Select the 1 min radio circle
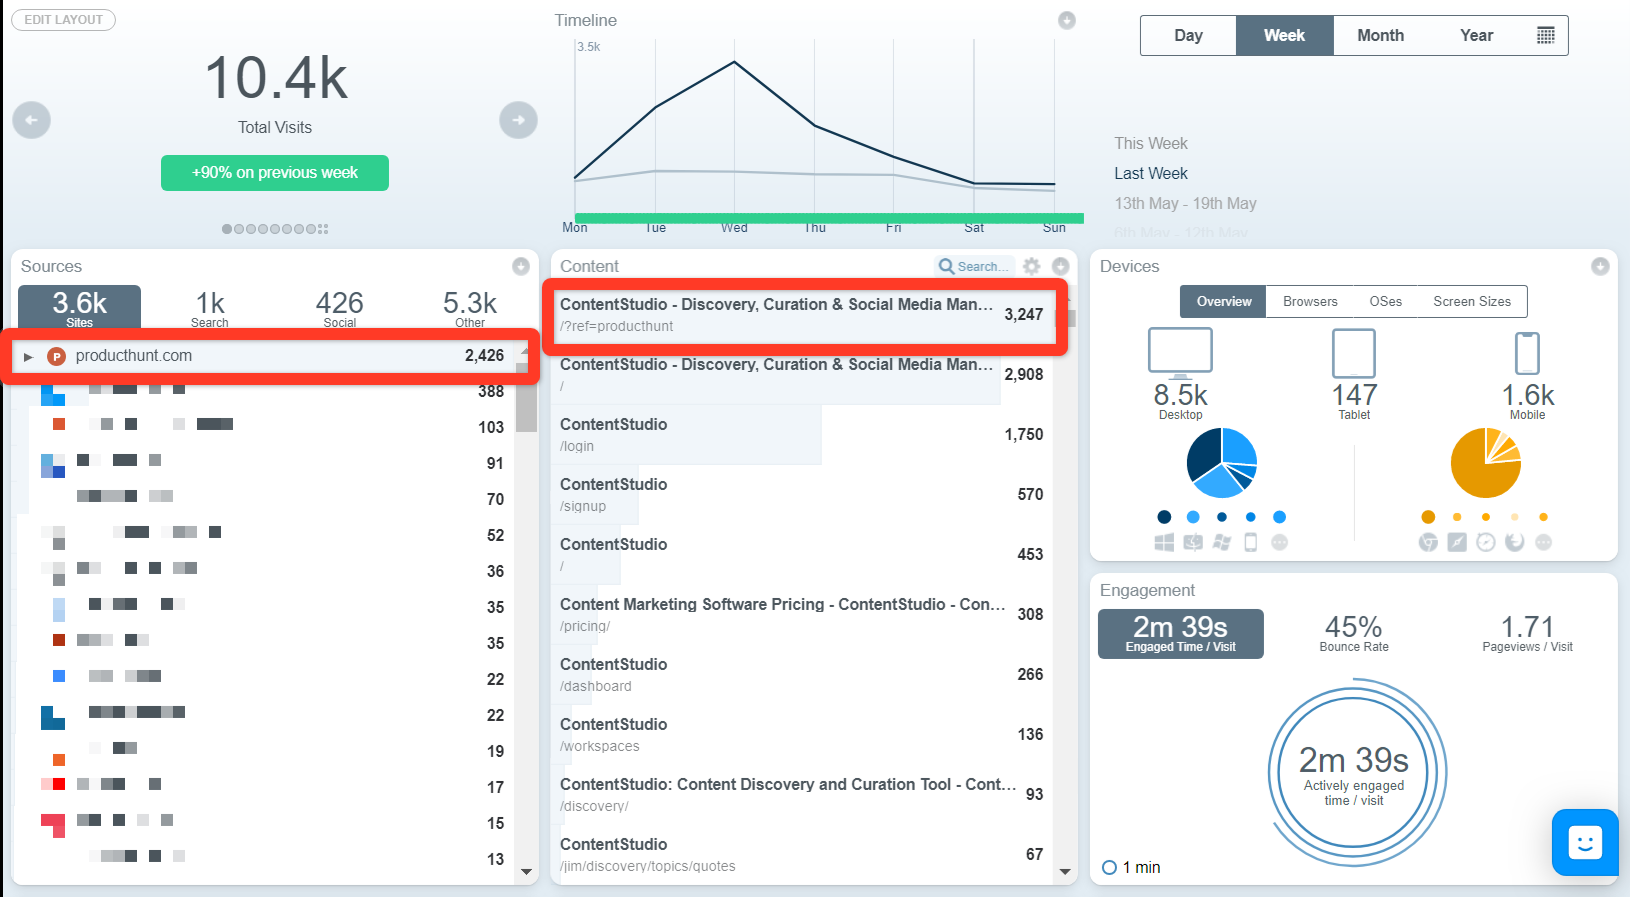 1109,867
